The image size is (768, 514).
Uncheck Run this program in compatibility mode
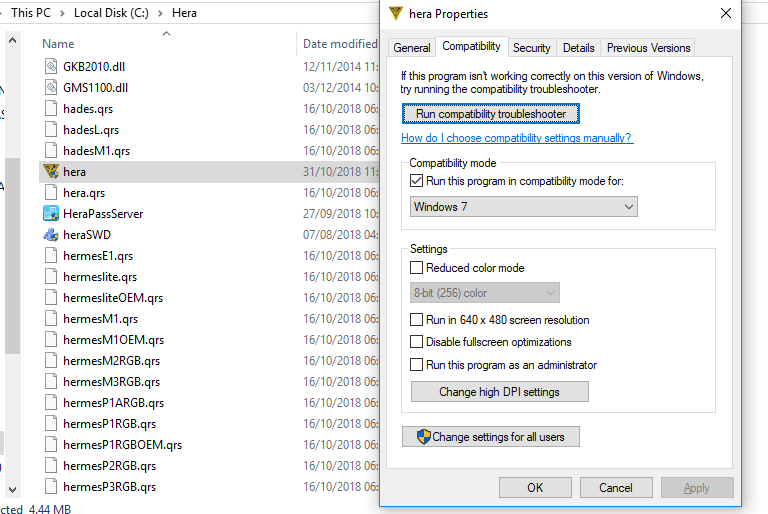click(417, 181)
